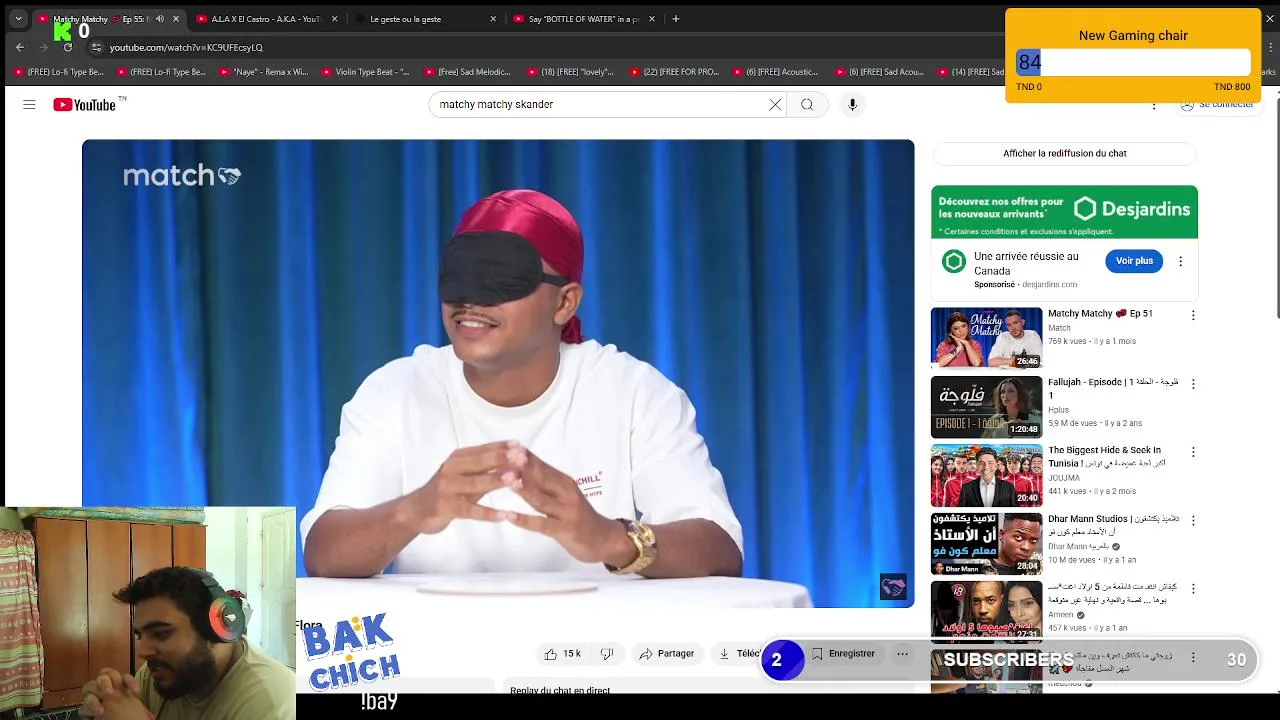The height and width of the screenshot is (720, 1280).
Task: Mute tab via speaker icon on Matchy tab
Action: tap(160, 19)
